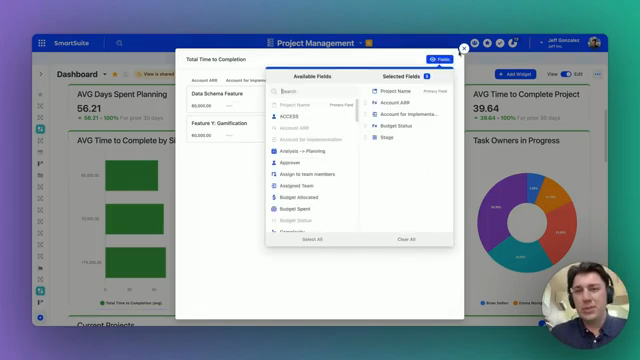Click the Account ARR column header
This screenshot has height=360, width=640.
pos(204,80)
